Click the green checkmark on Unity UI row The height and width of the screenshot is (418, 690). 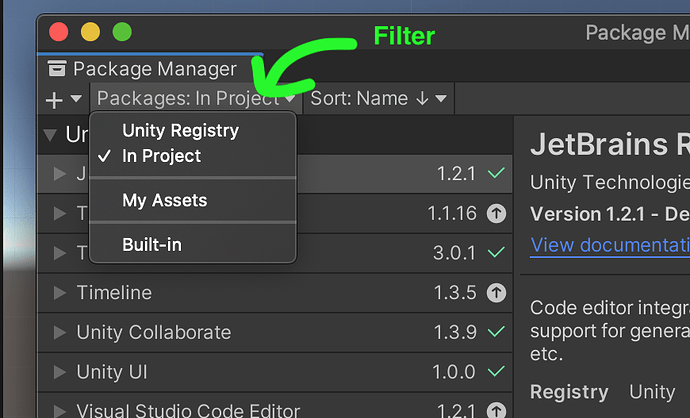[496, 373]
